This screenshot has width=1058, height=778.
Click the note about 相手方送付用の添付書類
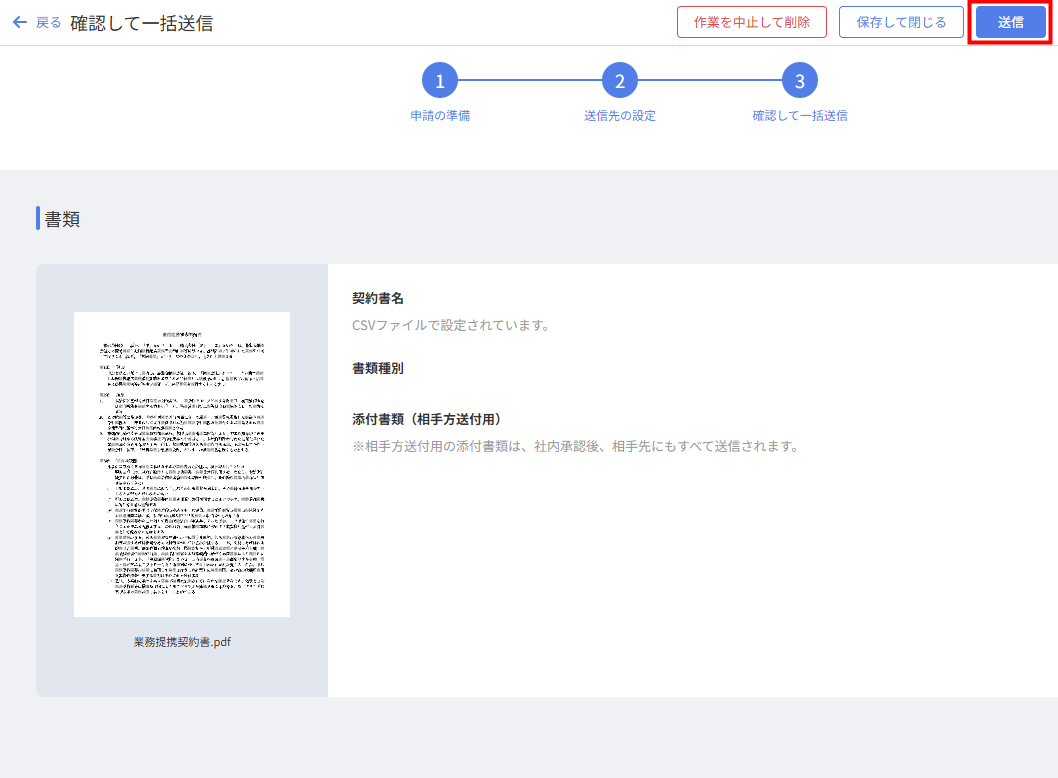[x=575, y=445]
